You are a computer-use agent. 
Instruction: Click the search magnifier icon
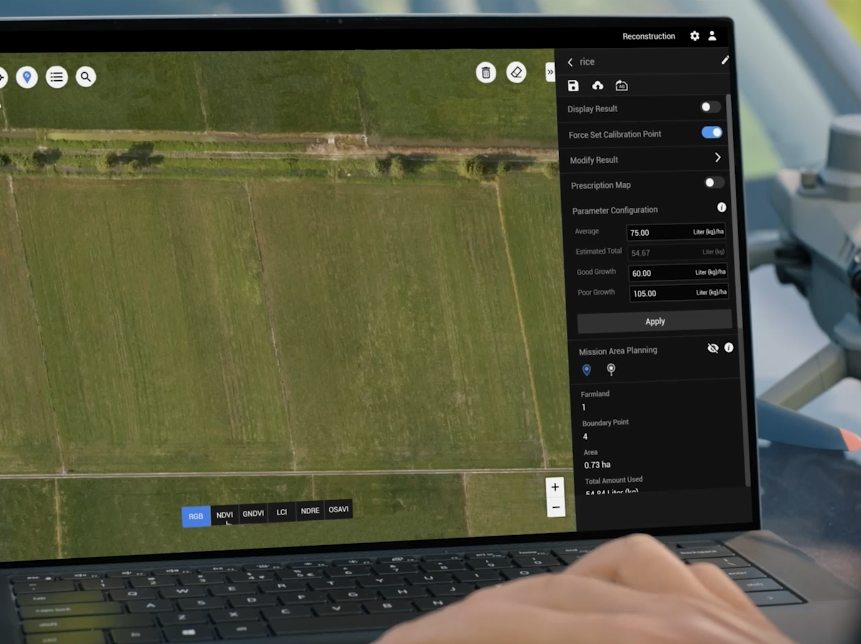tap(85, 75)
